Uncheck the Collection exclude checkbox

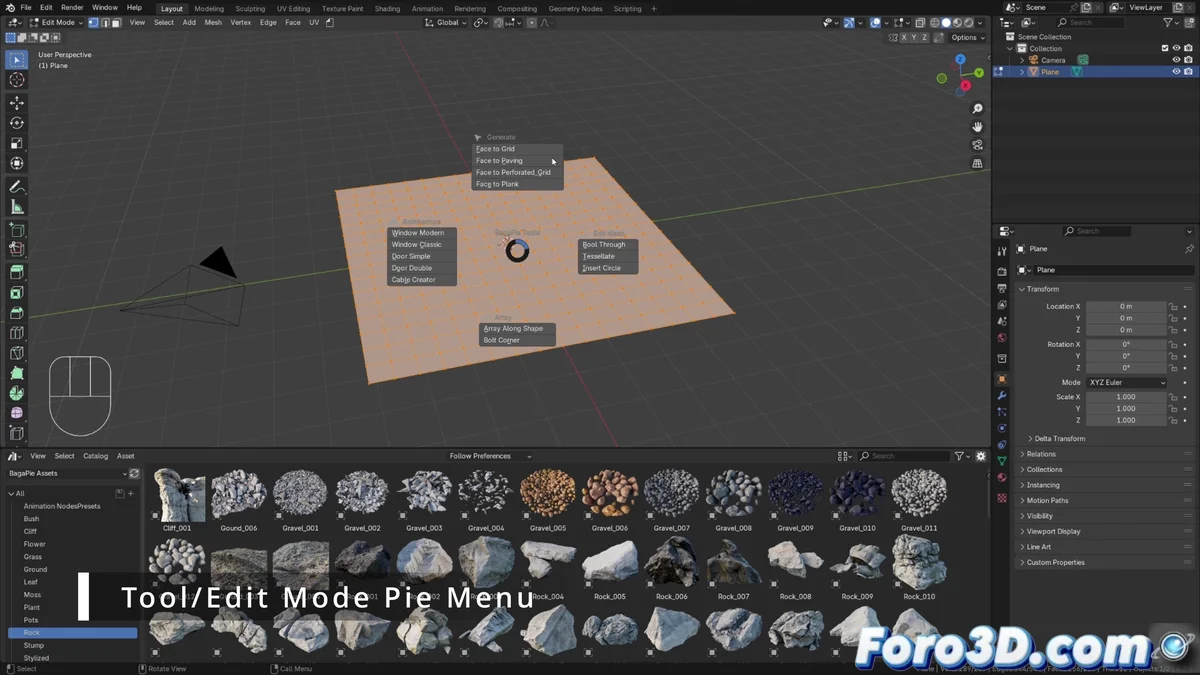coord(1165,48)
